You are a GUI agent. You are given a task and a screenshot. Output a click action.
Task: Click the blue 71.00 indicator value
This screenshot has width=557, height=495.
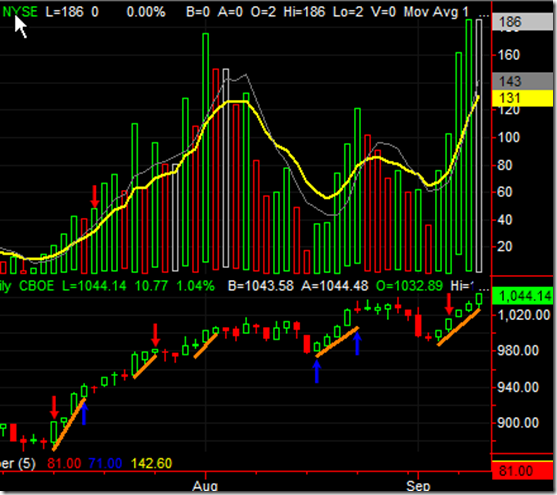[105, 463]
